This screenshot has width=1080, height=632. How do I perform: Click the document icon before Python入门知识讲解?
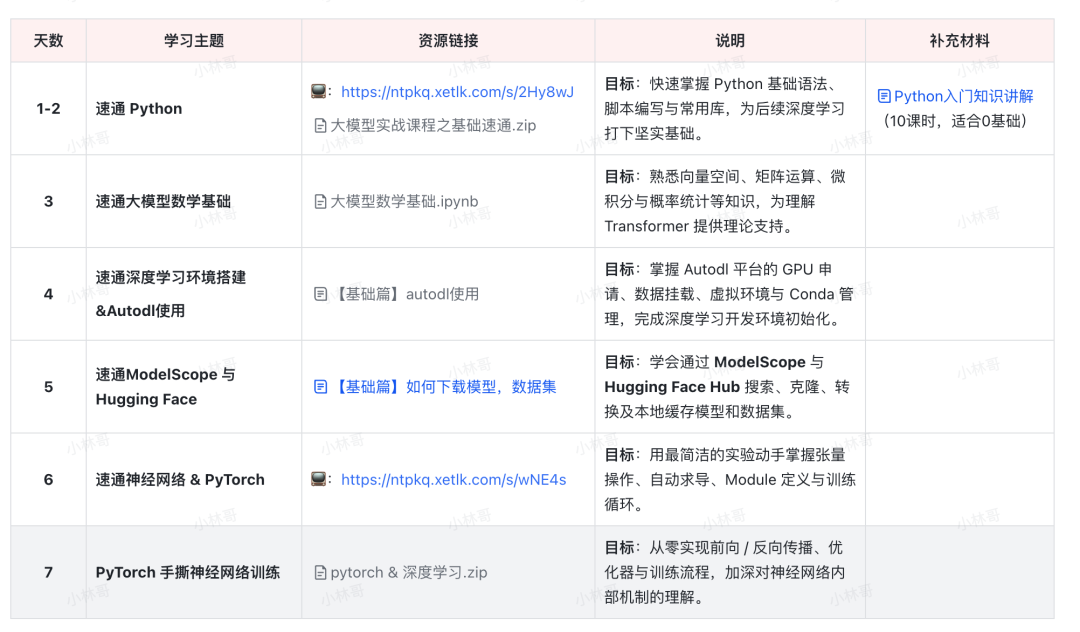pos(884,96)
